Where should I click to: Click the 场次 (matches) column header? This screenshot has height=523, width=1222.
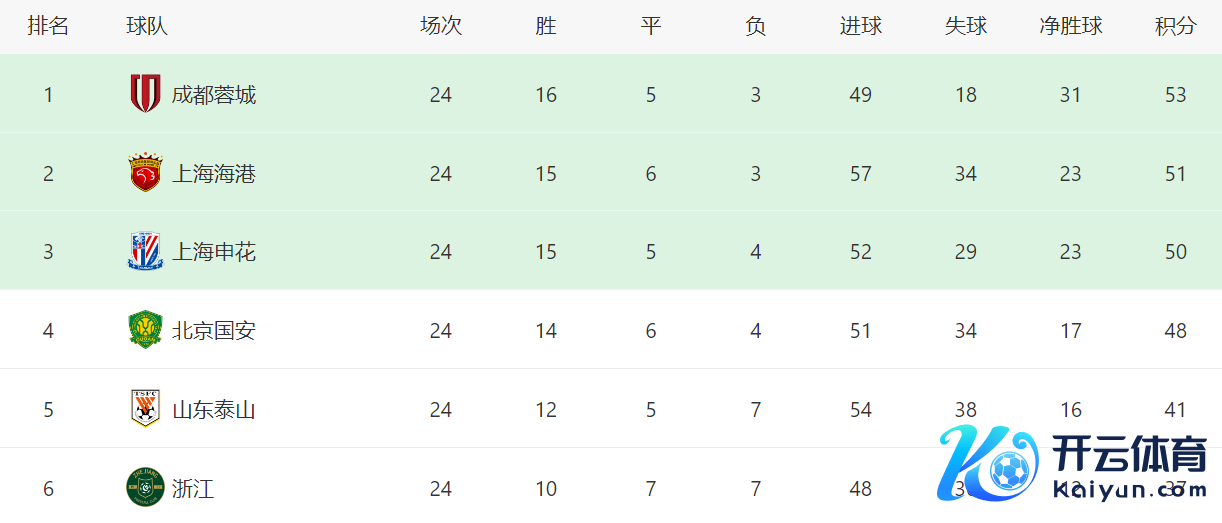click(x=441, y=26)
